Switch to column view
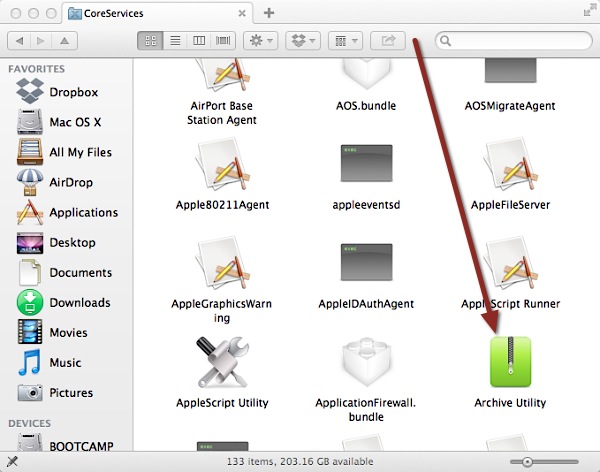 pos(199,41)
